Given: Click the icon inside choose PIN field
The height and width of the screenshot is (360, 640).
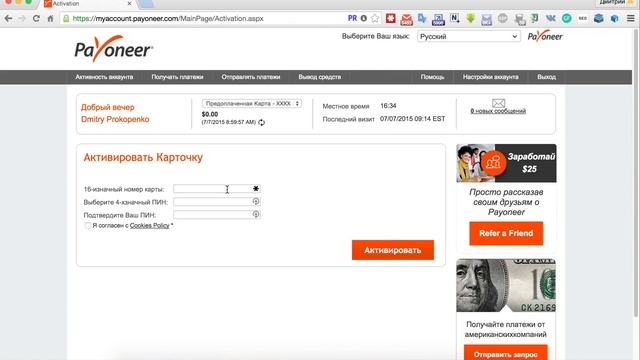Looking at the screenshot, I should 256,201.
